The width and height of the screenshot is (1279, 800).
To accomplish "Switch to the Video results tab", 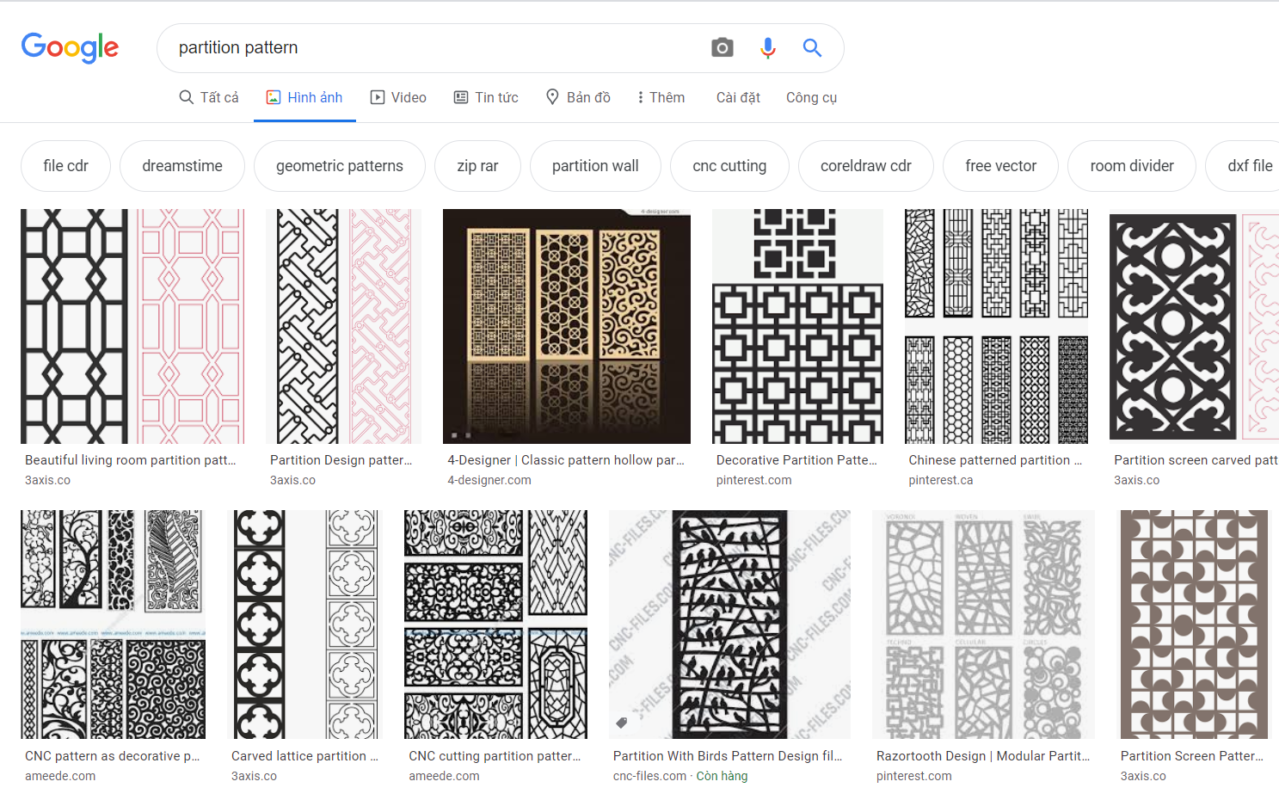I will [x=398, y=96].
